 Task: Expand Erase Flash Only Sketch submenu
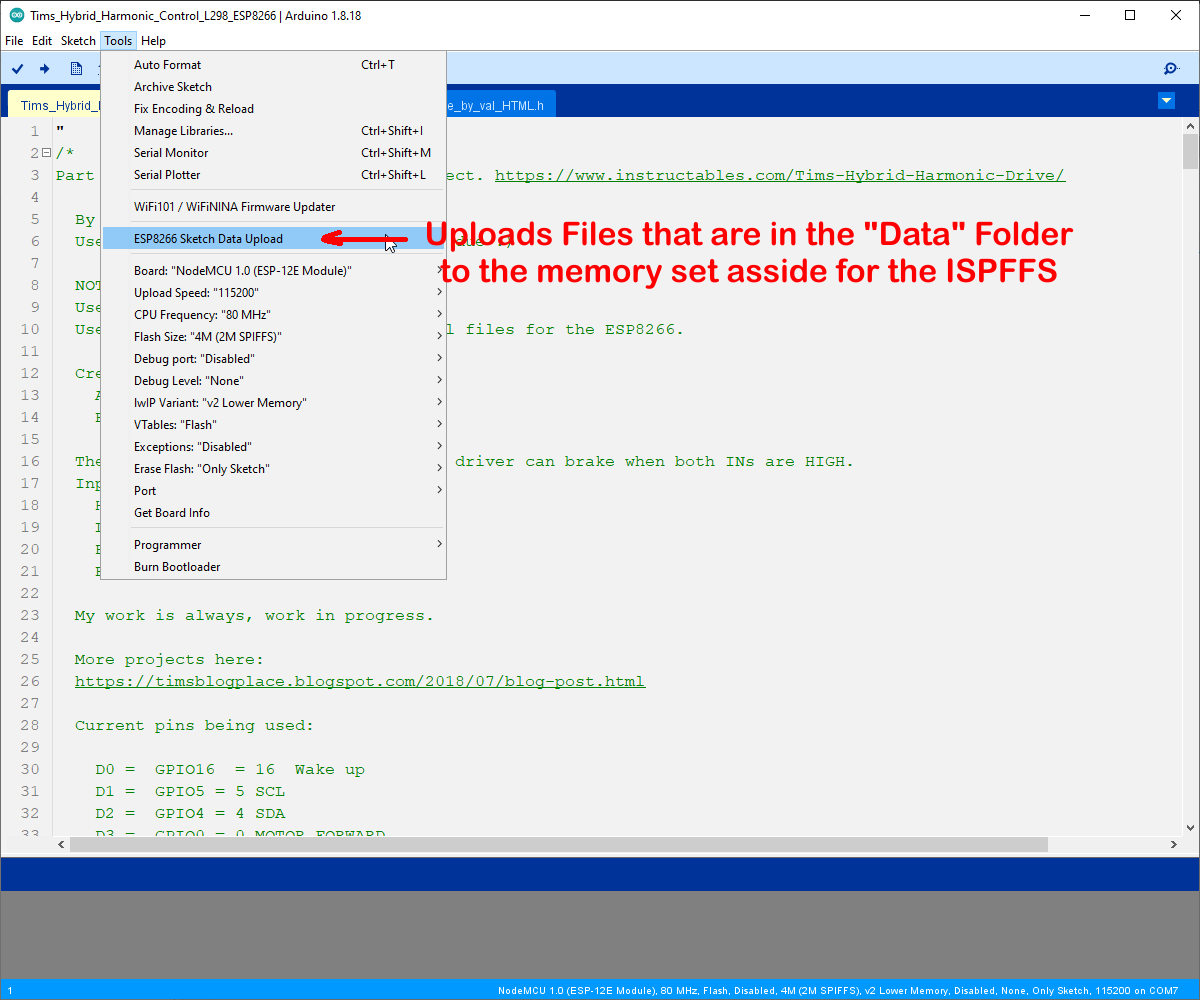pyautogui.click(x=274, y=469)
